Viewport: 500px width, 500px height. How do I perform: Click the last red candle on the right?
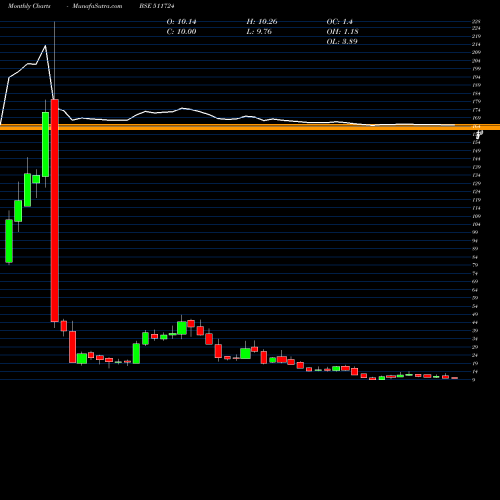click(455, 378)
